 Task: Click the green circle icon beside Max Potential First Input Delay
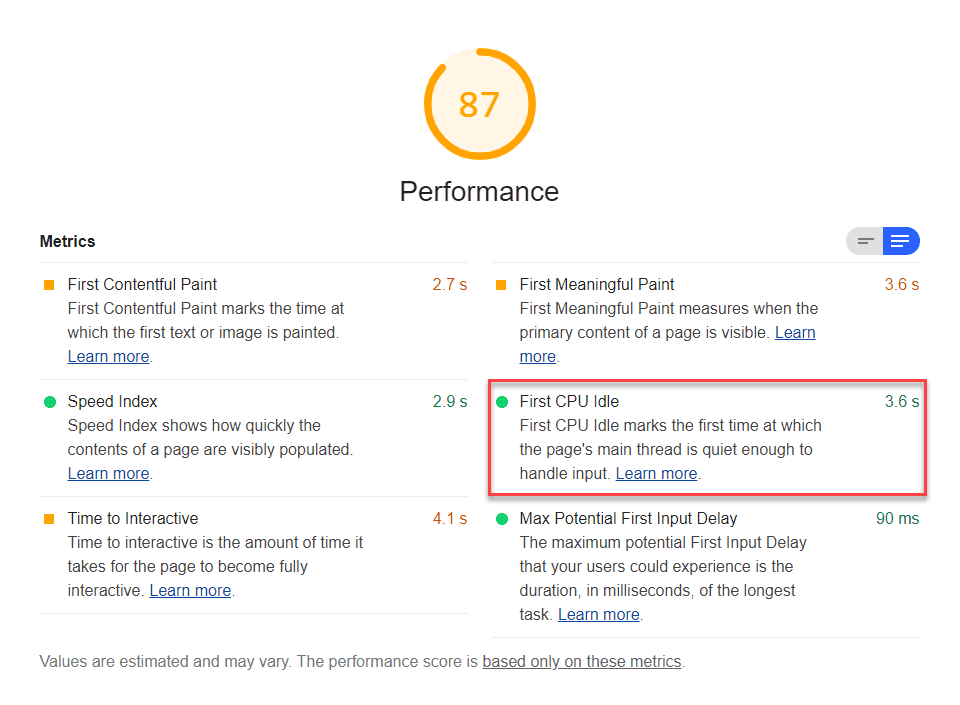click(500, 518)
